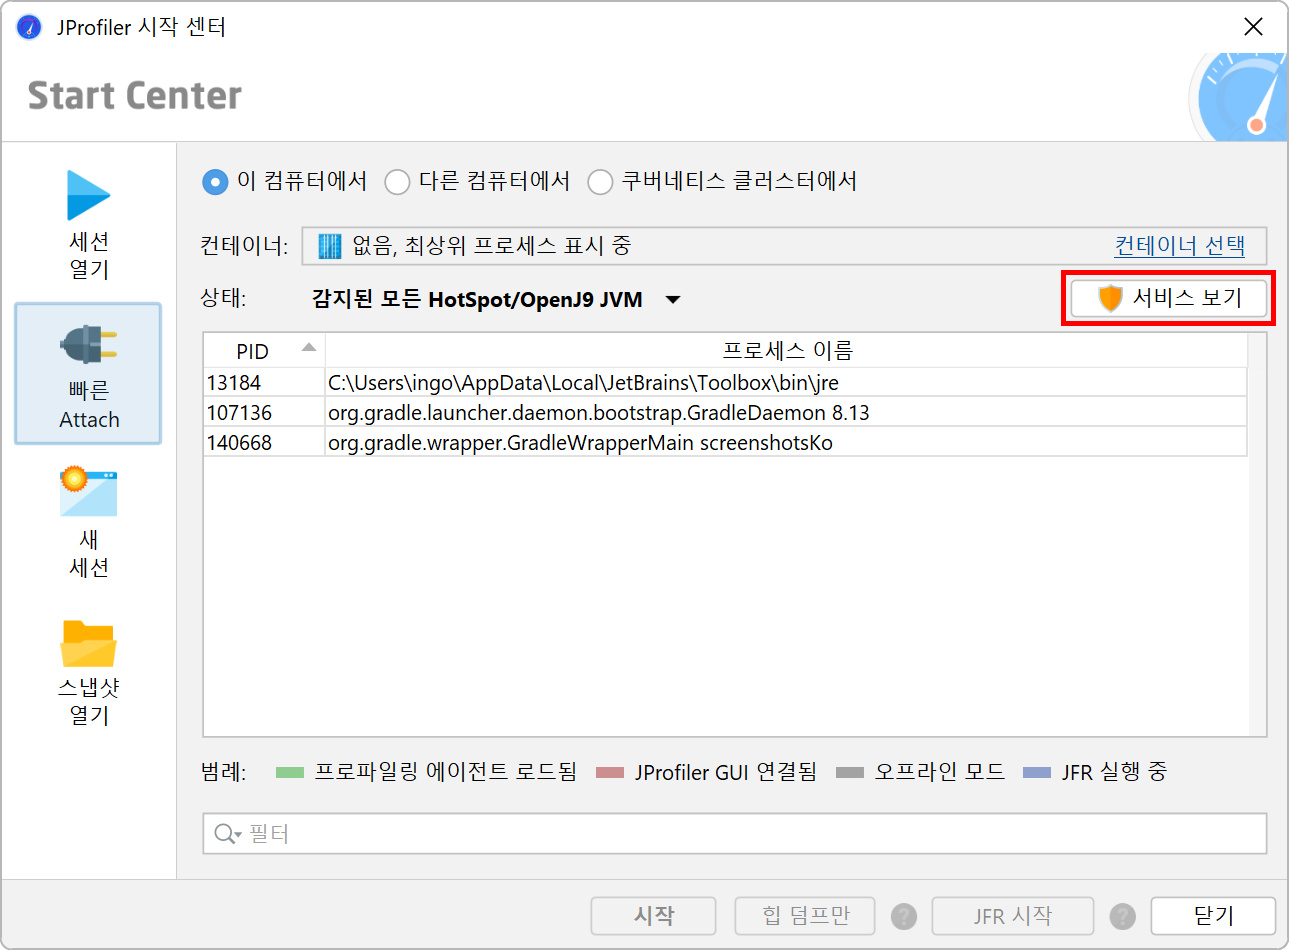1289x950 pixels.
Task: Click the JProfiler title bar app icon
Action: [30, 27]
